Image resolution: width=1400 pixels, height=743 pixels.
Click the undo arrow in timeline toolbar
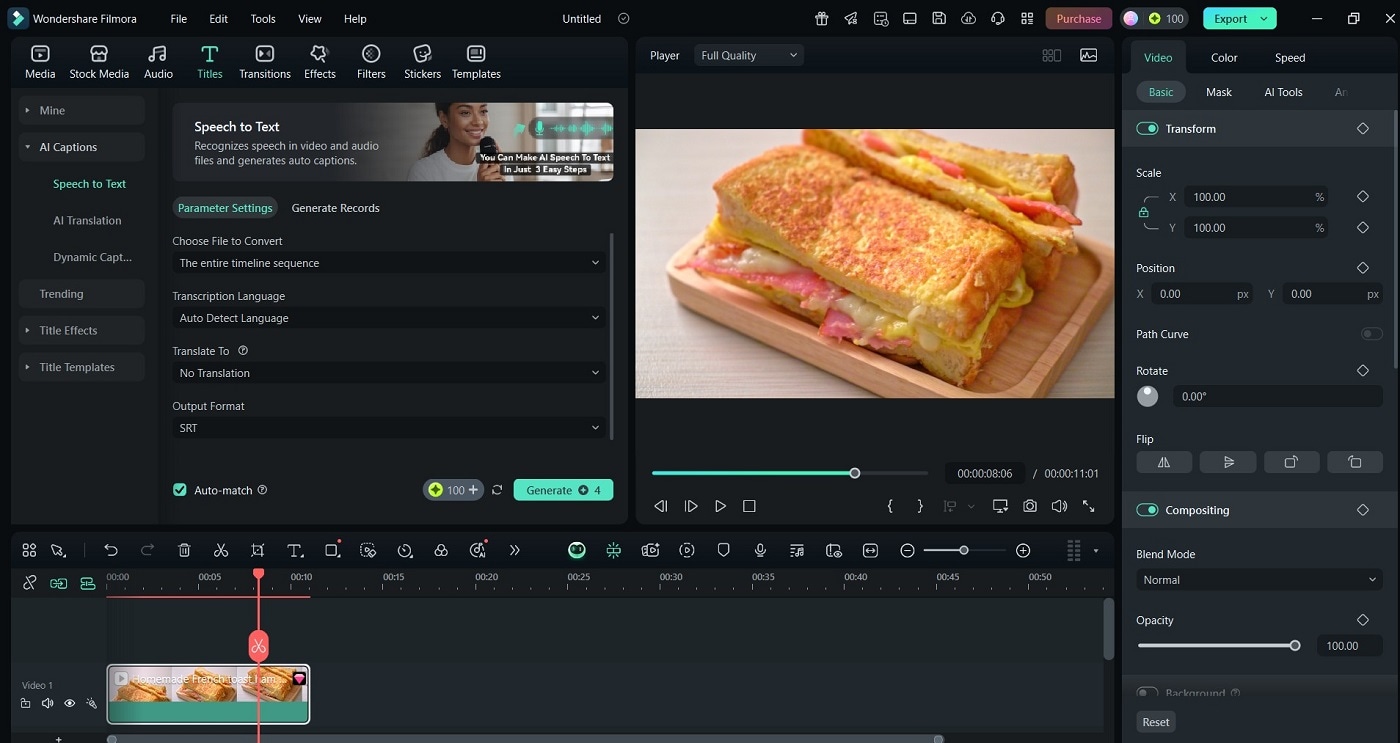[x=111, y=550]
